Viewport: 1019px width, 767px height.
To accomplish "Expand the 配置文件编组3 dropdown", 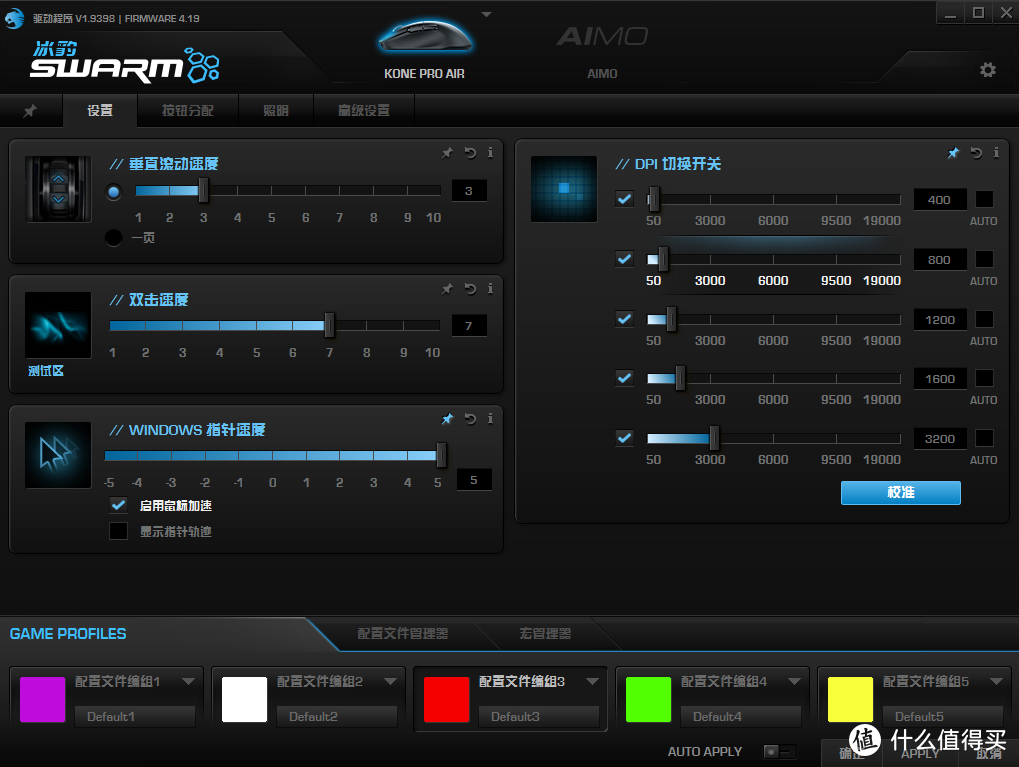I will 593,681.
